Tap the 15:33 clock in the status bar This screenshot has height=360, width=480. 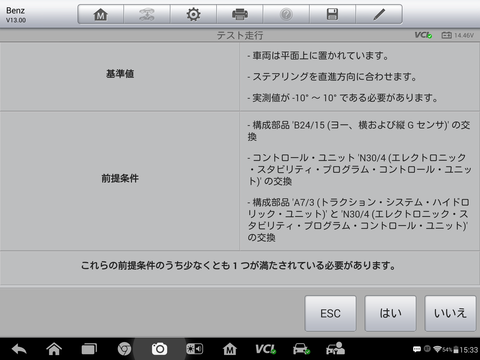coord(469,350)
